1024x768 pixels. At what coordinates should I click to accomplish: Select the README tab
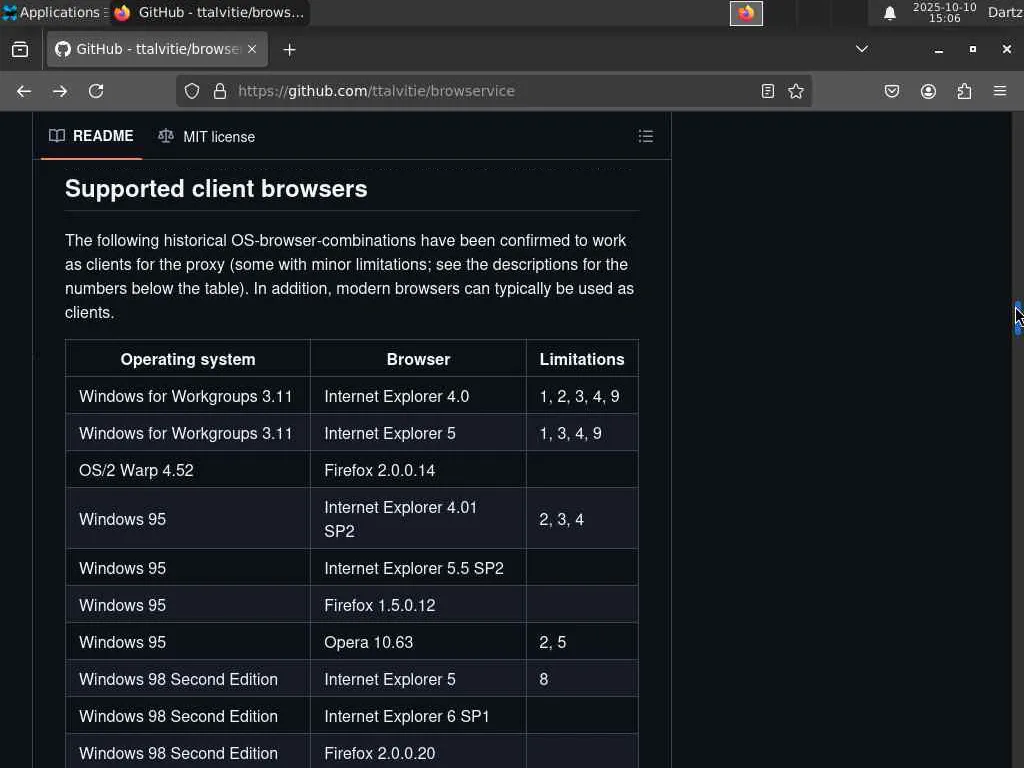coord(91,136)
